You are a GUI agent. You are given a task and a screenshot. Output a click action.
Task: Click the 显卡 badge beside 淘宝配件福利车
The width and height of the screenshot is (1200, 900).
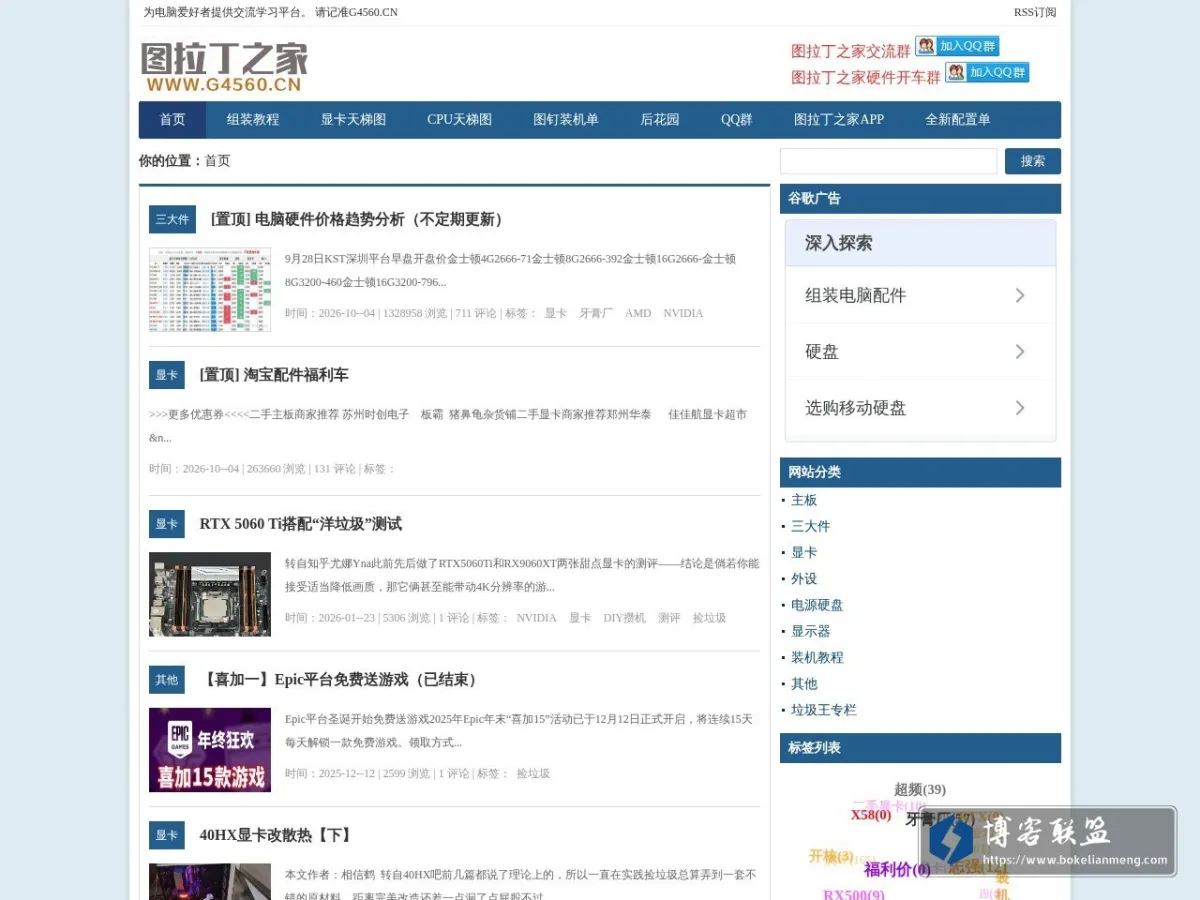pos(167,375)
